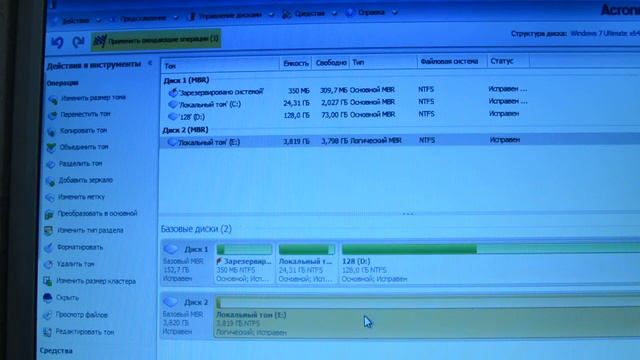Image resolution: width=640 pixels, height=360 pixels.
Task: Expand the Средства section in sidebar
Action: 56,351
